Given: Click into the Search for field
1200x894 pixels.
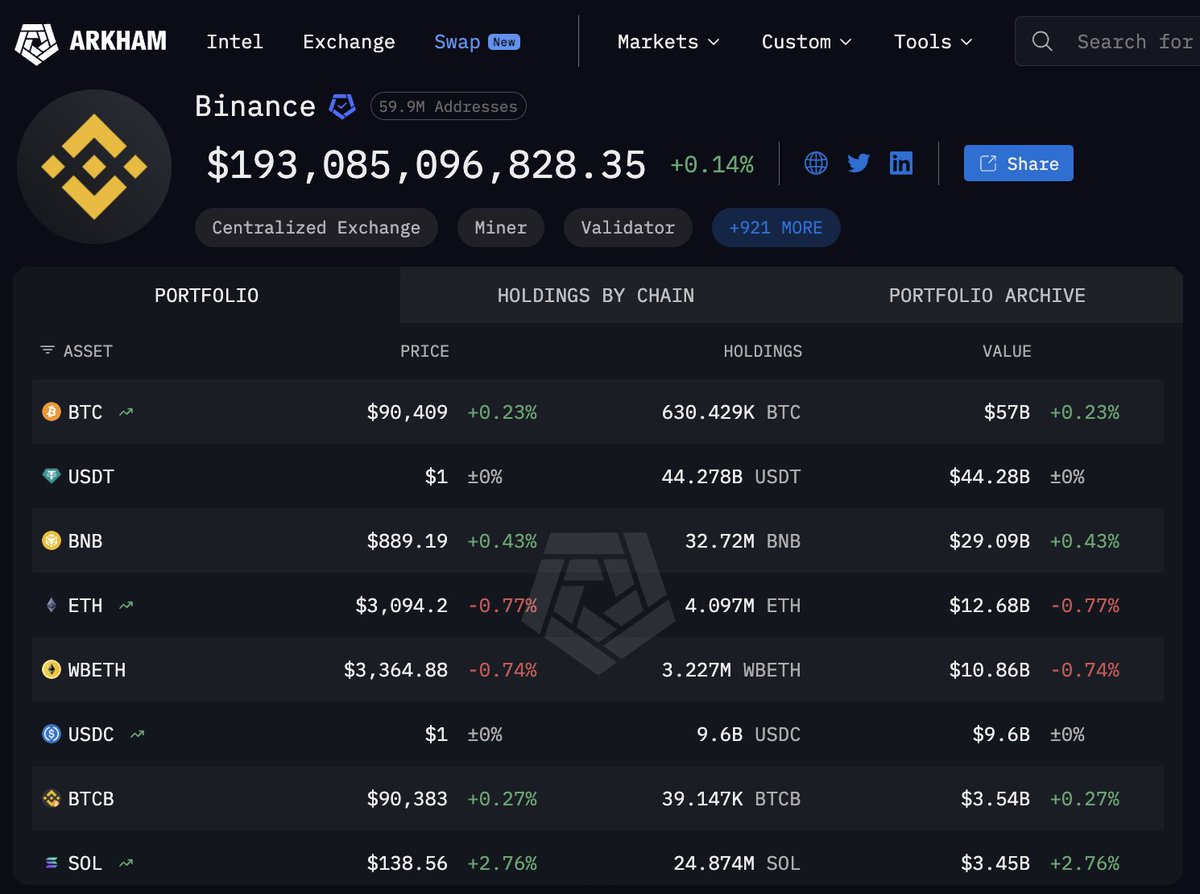Looking at the screenshot, I should click(x=1108, y=41).
